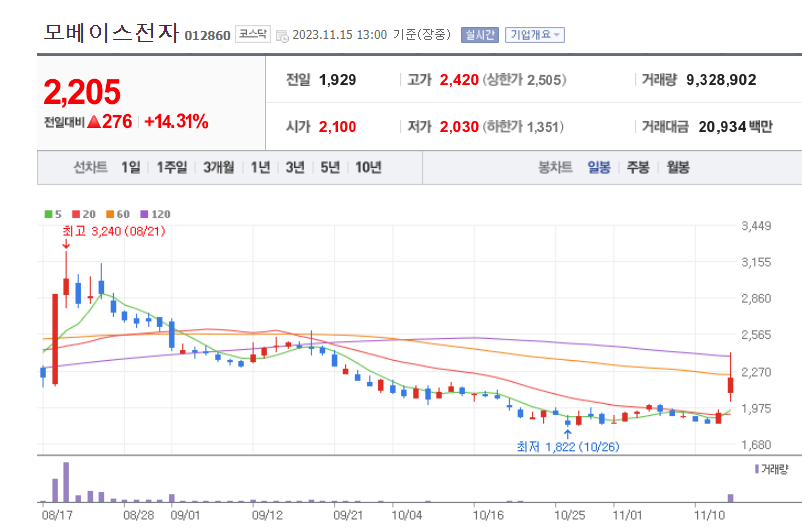
Task: Click the 하한가 1,351 text
Action: (x=523, y=127)
